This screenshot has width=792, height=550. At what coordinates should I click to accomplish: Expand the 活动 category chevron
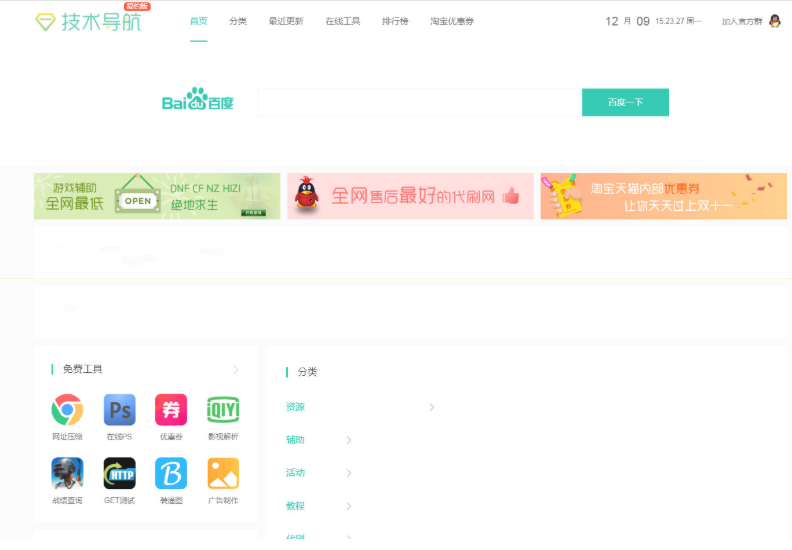tap(349, 473)
